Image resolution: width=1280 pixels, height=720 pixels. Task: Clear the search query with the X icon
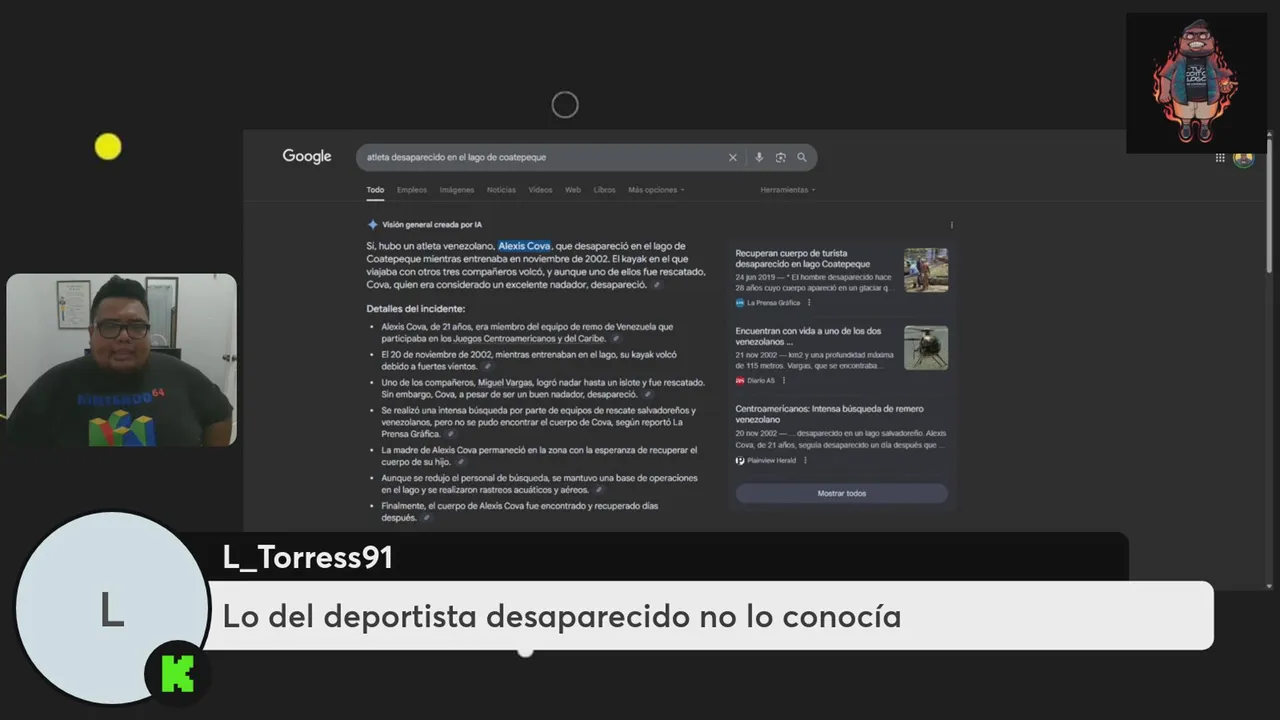[732, 157]
